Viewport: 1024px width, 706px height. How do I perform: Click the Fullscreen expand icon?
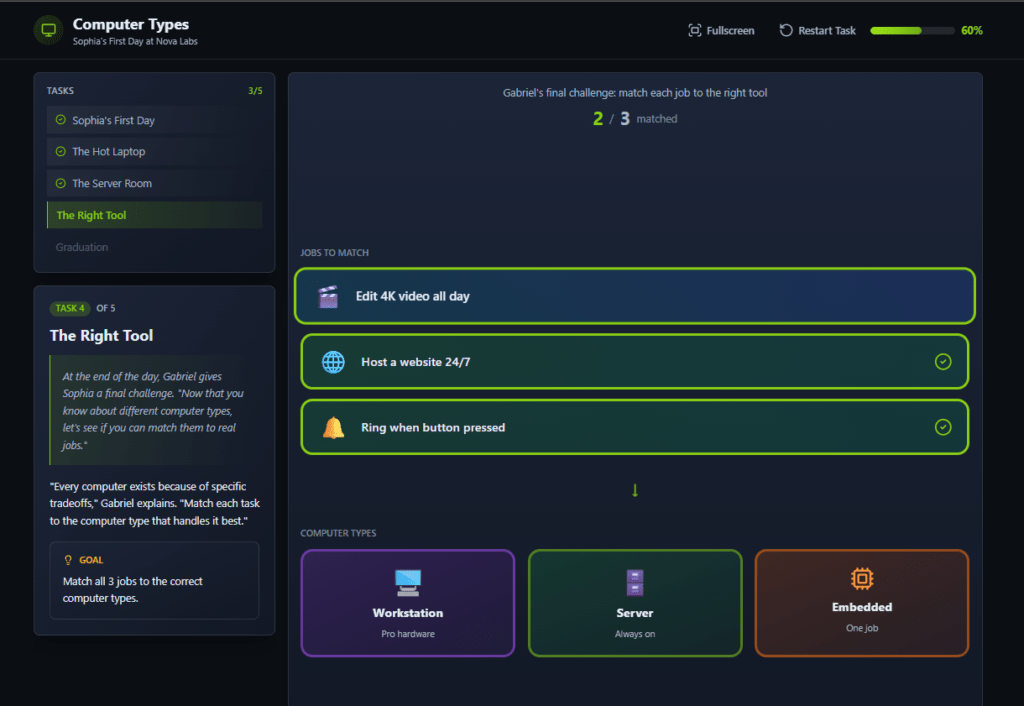point(695,31)
